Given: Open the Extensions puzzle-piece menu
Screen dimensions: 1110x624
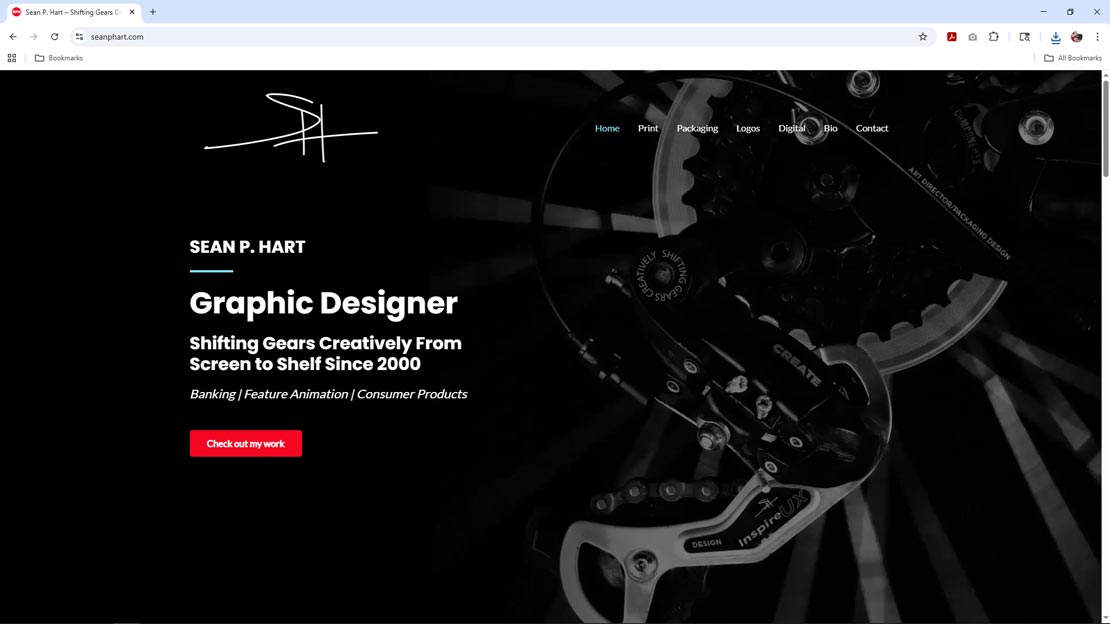Looking at the screenshot, I should coord(993,37).
